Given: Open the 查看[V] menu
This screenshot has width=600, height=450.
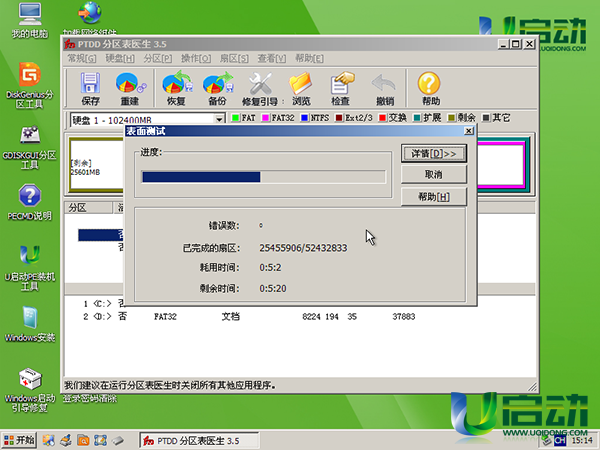Looking at the screenshot, I should 271,59.
